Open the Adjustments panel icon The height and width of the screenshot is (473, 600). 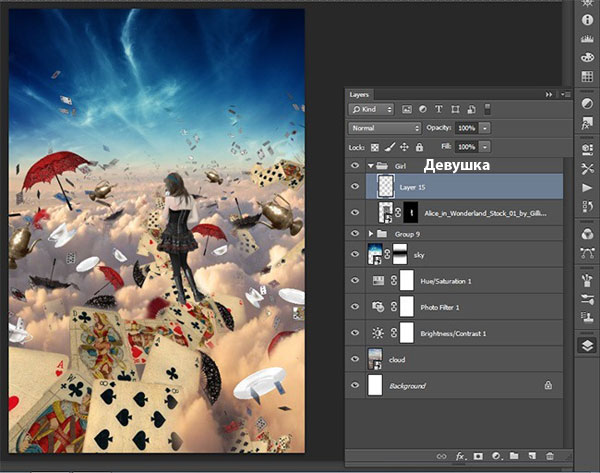coord(587,104)
